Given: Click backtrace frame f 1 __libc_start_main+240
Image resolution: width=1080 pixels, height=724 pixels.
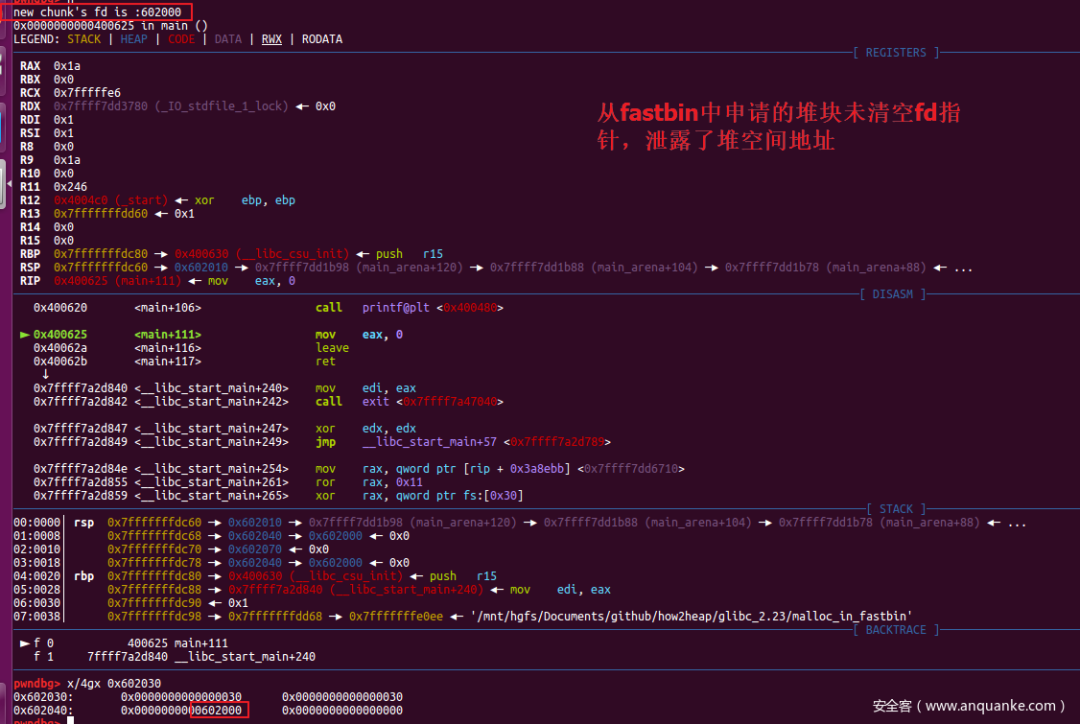Looking at the screenshot, I should (x=174, y=657).
